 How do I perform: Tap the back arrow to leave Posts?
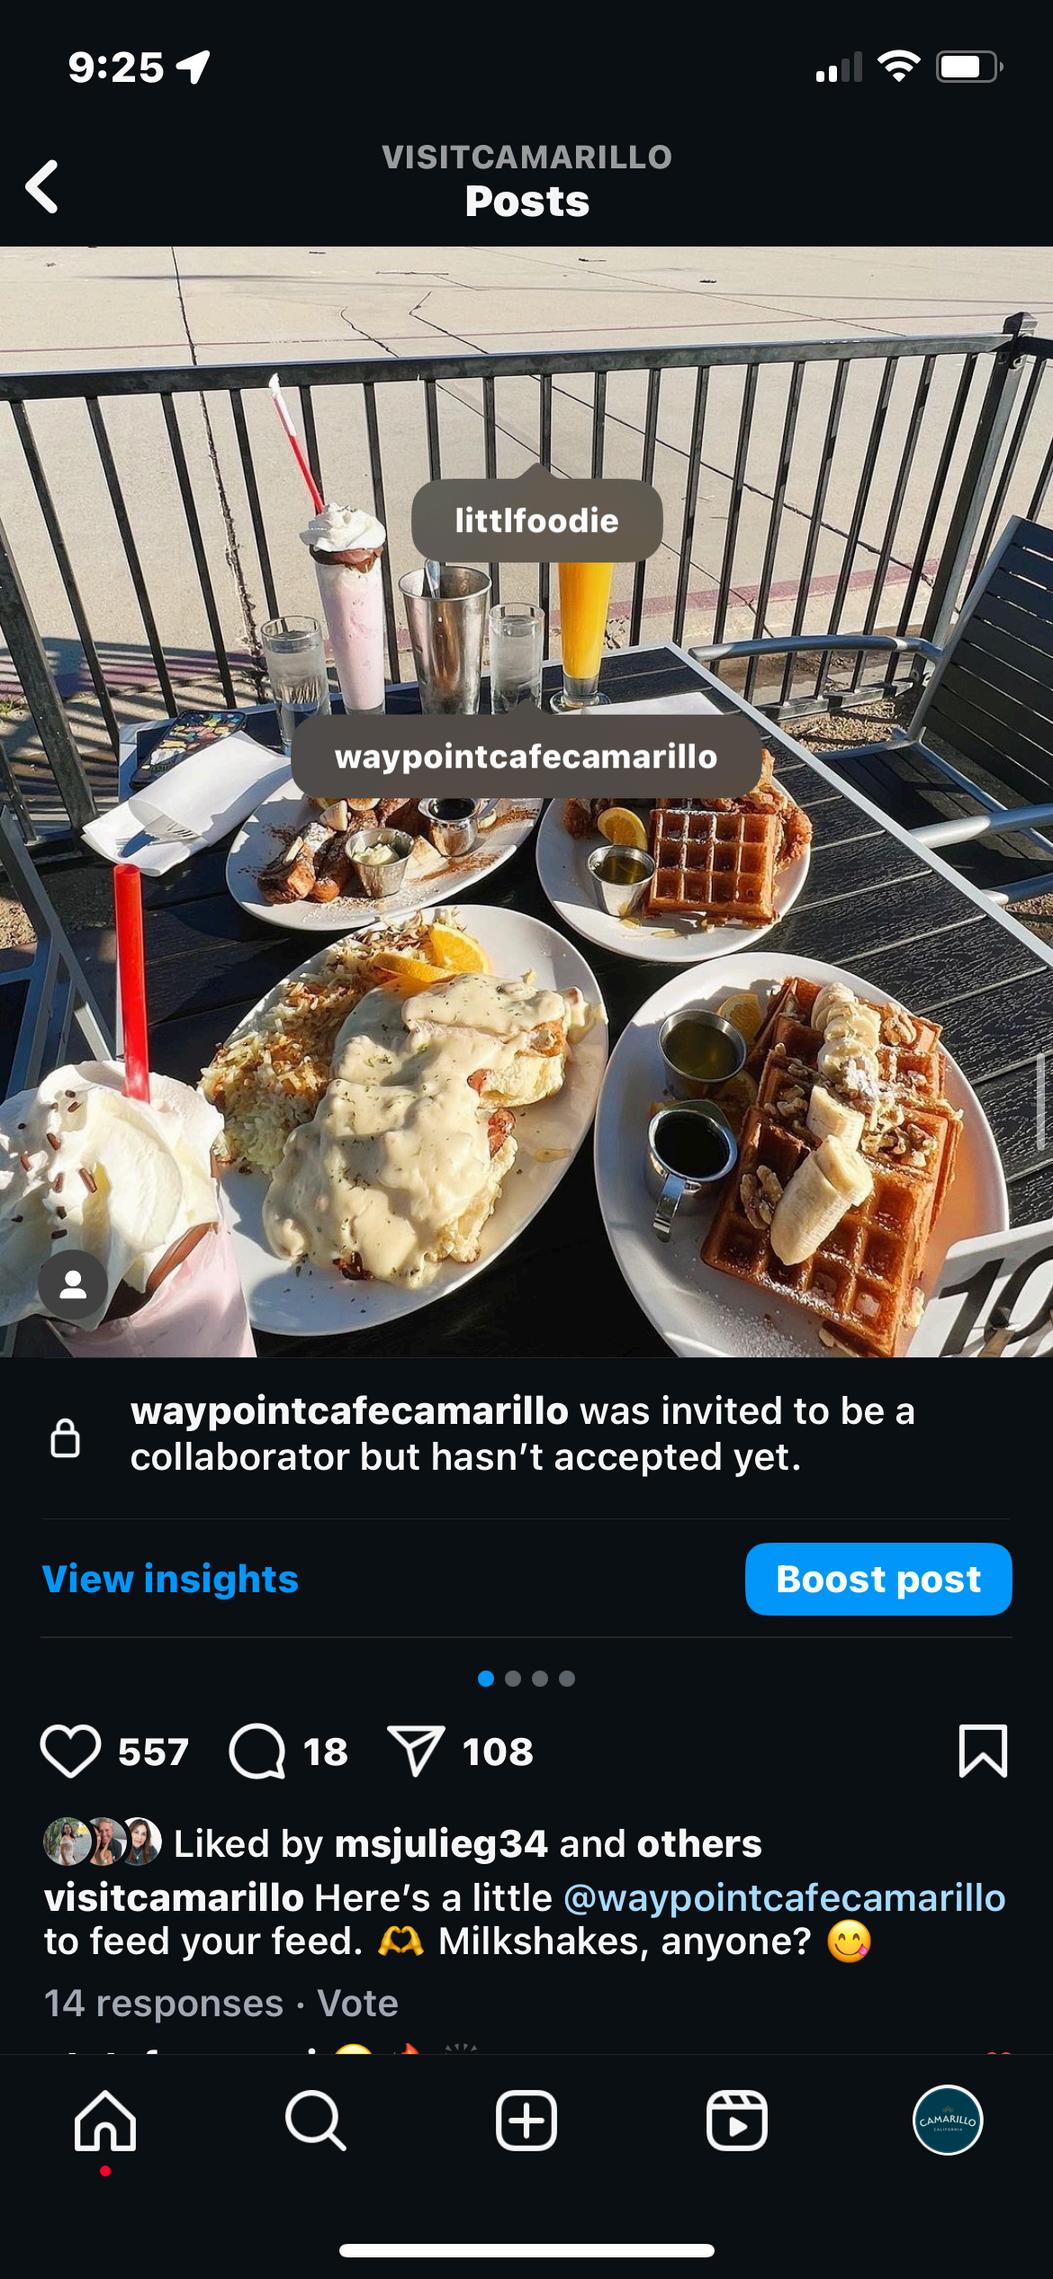pos(42,186)
